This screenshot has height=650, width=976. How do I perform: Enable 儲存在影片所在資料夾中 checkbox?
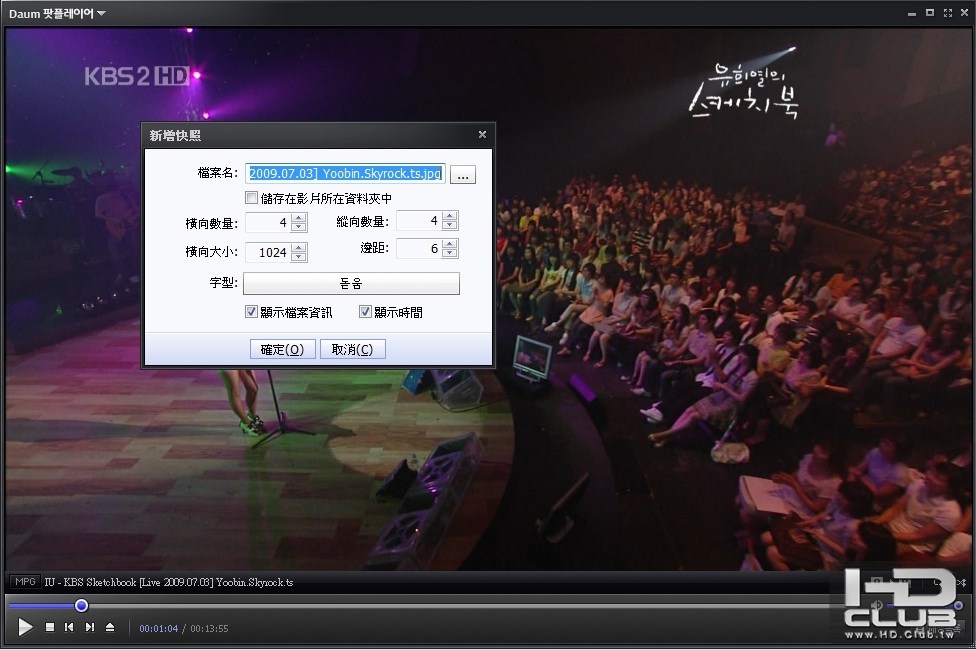(251, 198)
